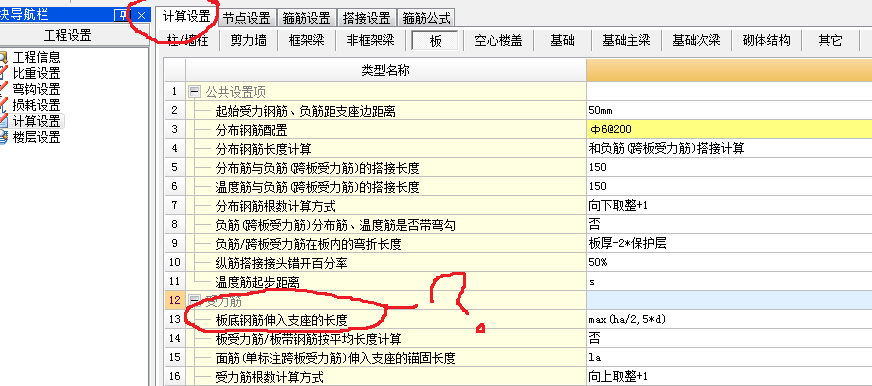The width and height of the screenshot is (872, 386).
Task: Select the row 分布钢筋配置
Action: pyautogui.click(x=386, y=130)
